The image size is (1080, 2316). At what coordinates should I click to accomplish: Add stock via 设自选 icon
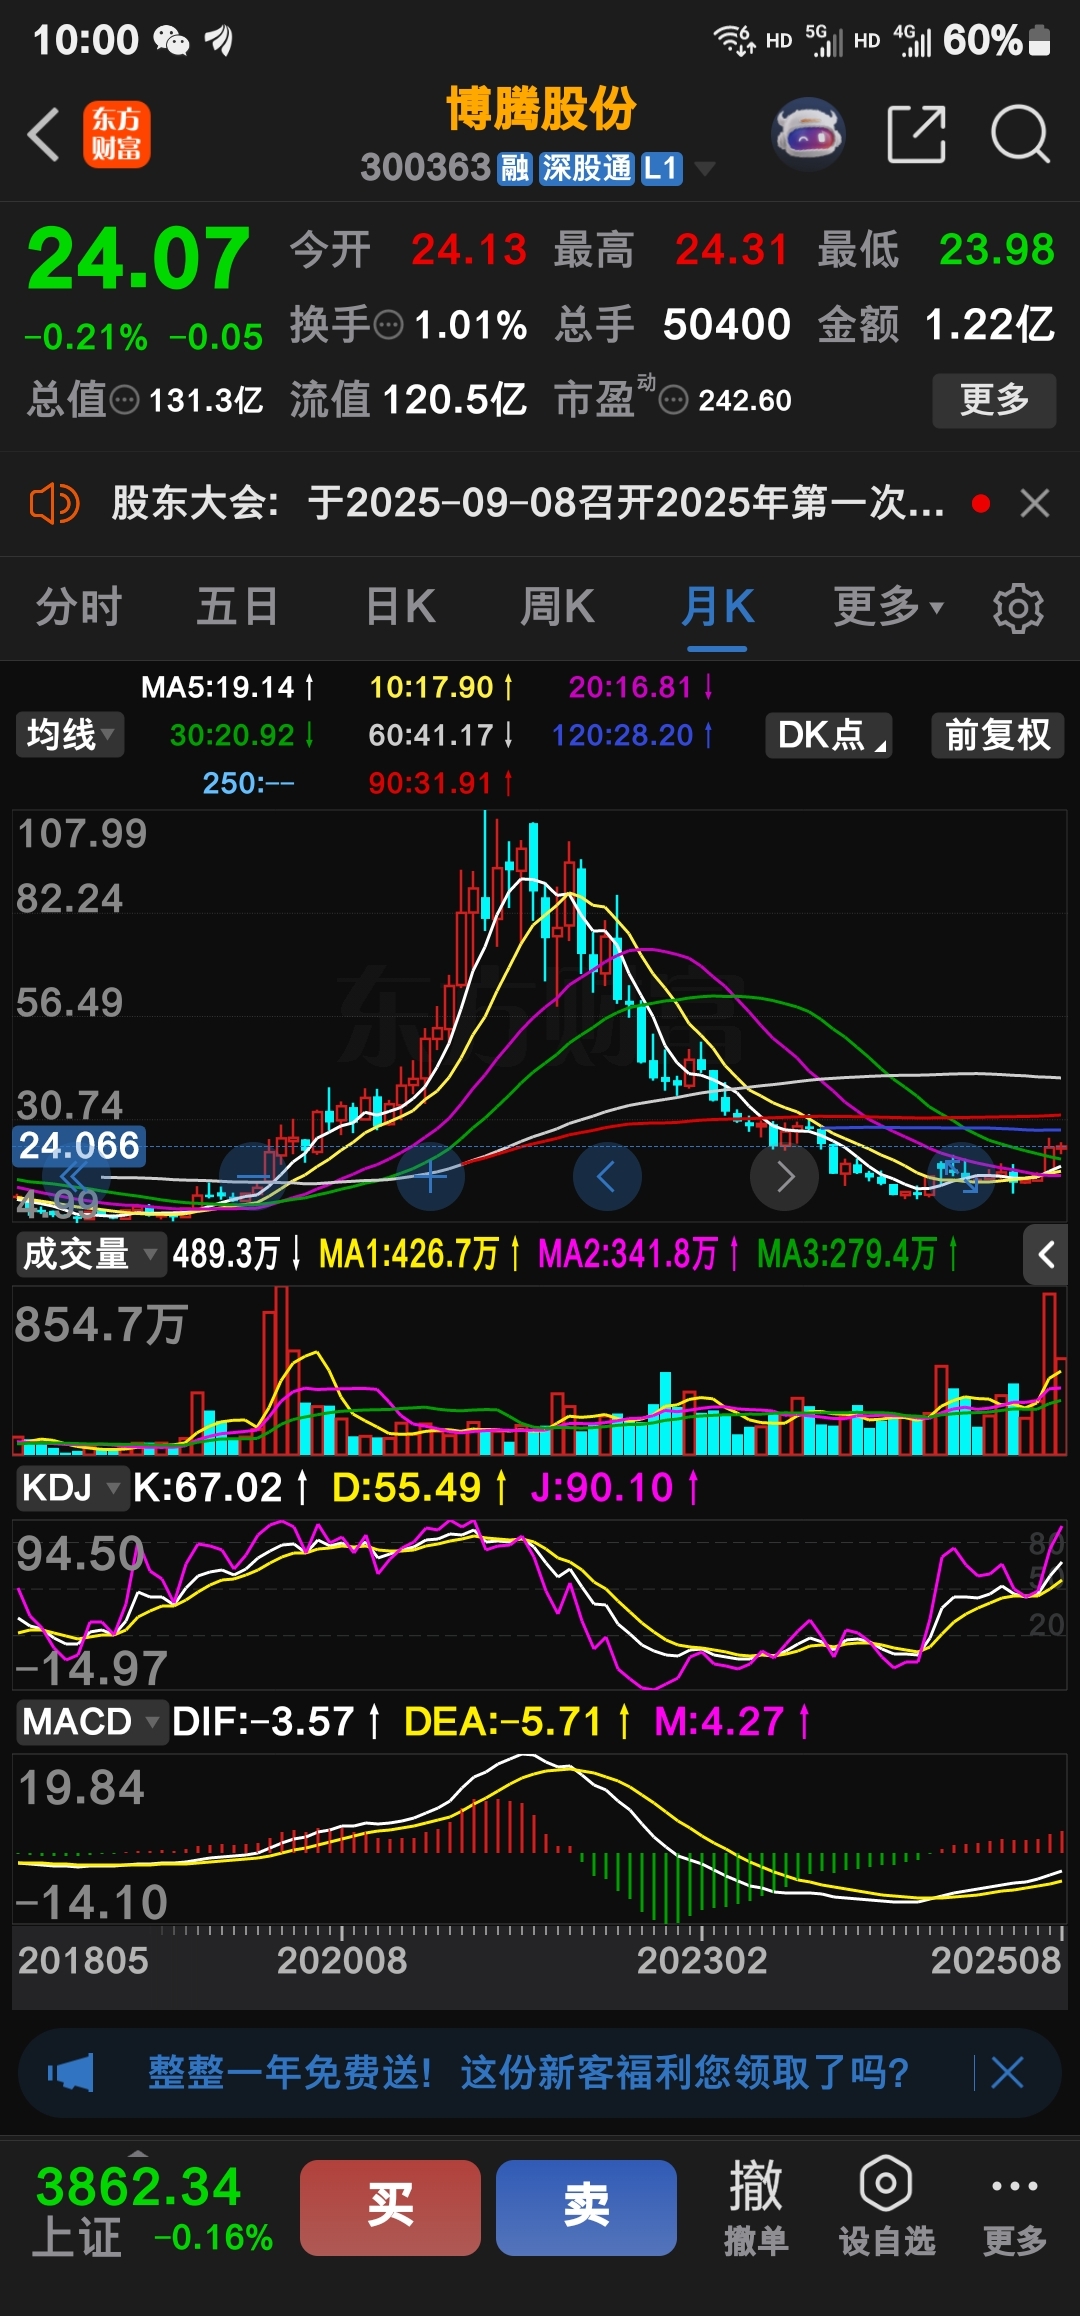point(887,2208)
